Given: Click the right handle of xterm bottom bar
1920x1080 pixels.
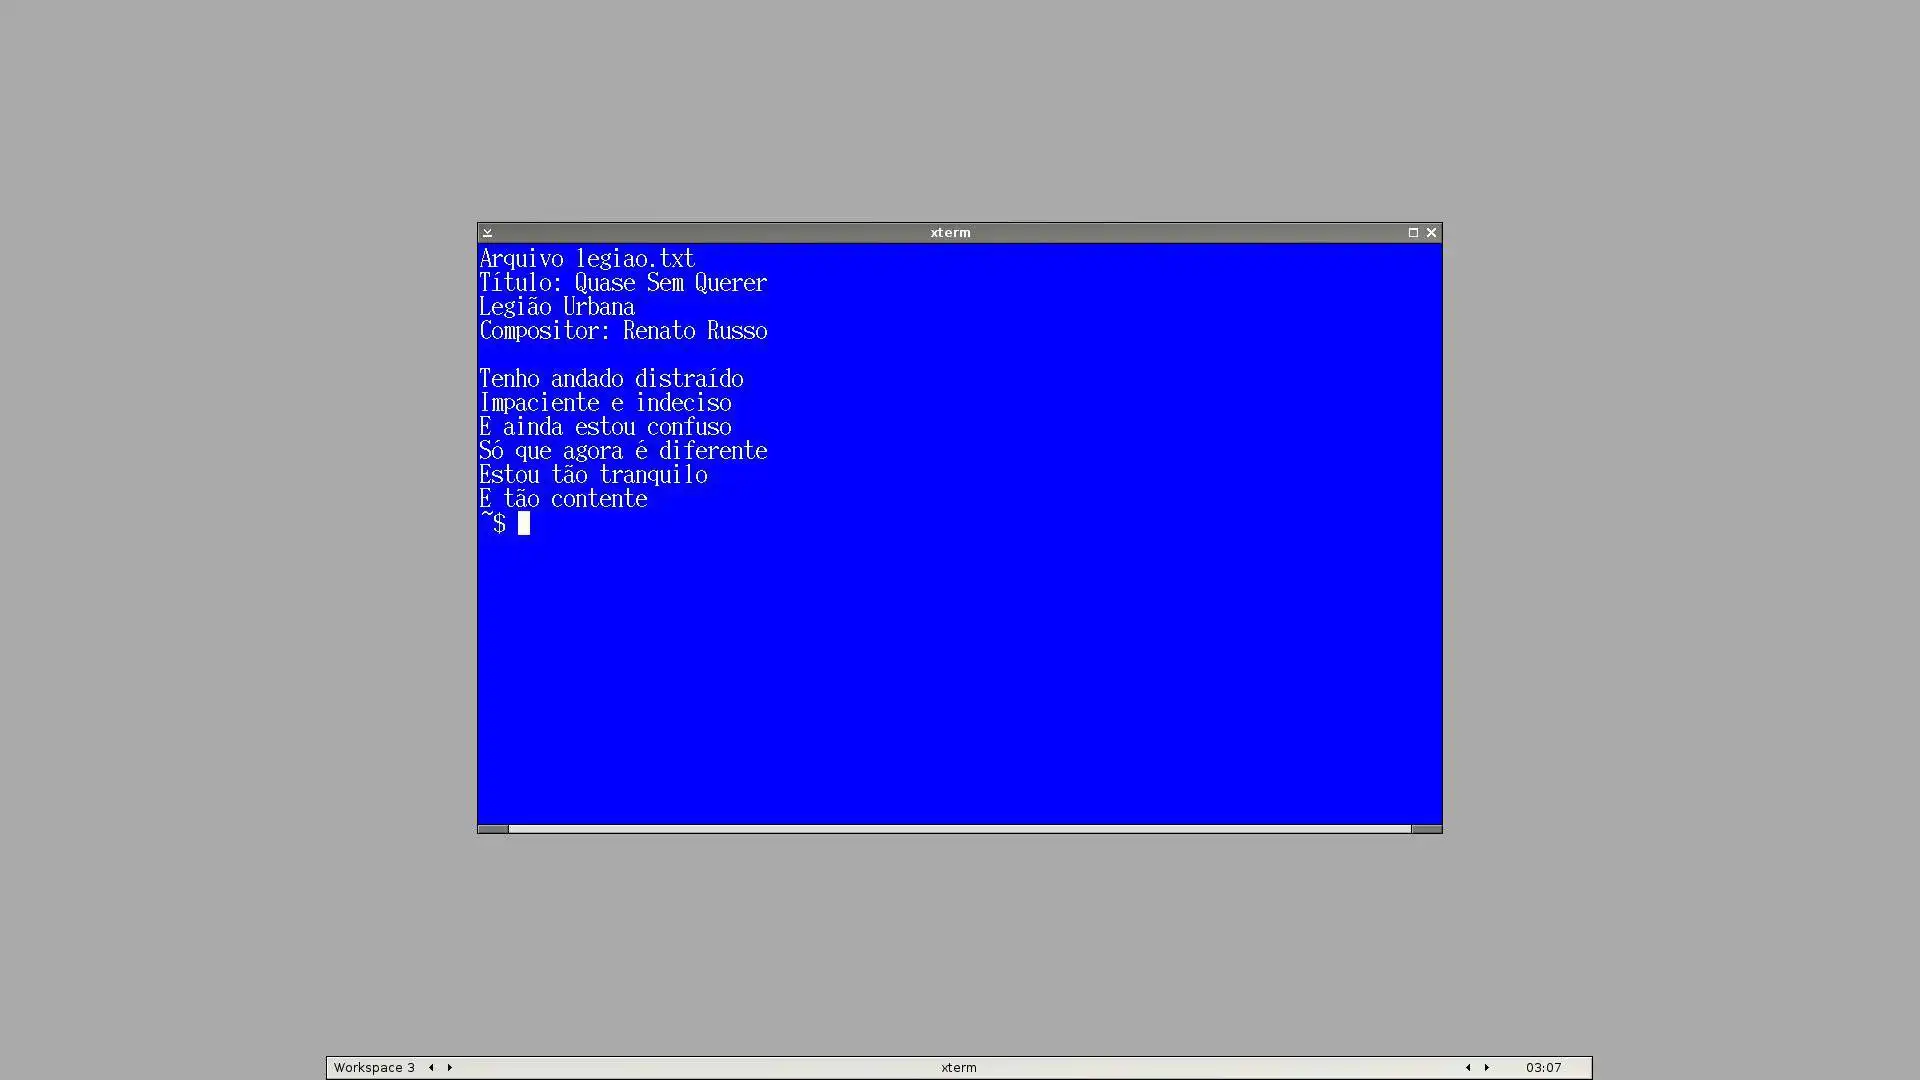Looking at the screenshot, I should click(1426, 829).
